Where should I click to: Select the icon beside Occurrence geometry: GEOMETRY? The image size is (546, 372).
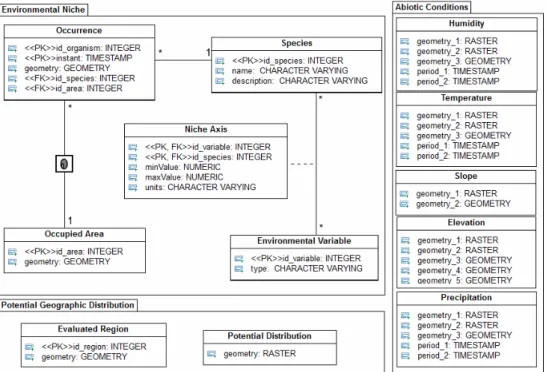[x=13, y=68]
